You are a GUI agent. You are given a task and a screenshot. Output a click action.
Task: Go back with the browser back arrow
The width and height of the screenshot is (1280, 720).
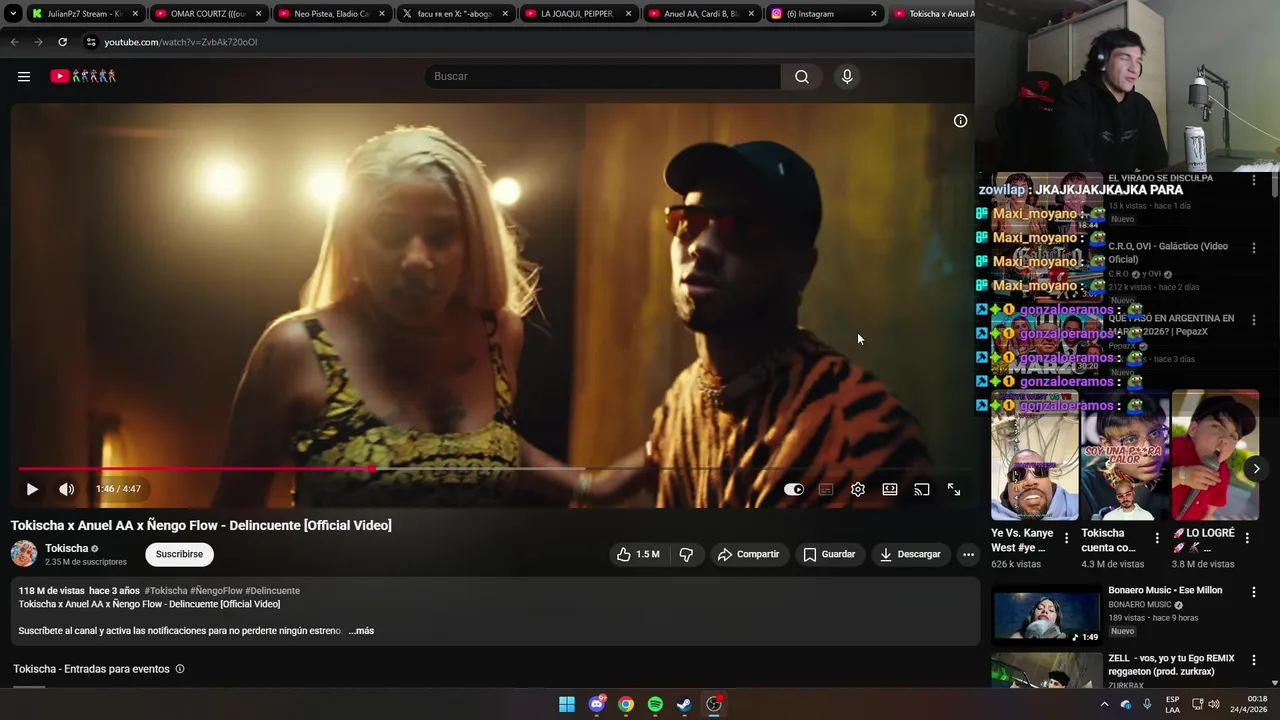14,42
